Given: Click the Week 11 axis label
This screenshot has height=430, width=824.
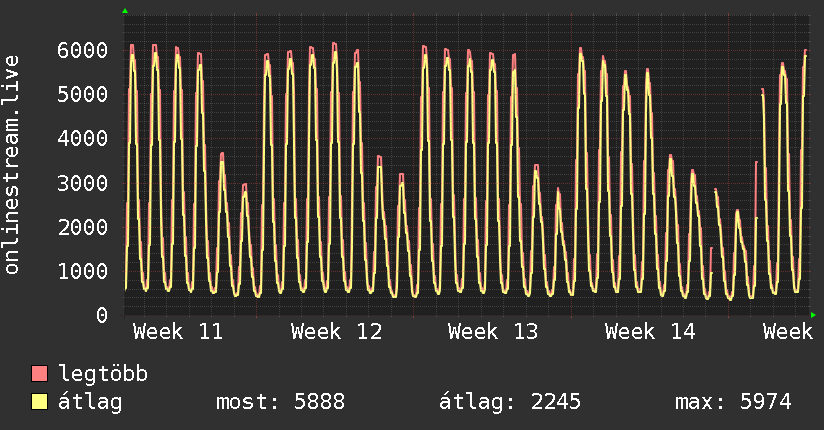Looking at the screenshot, I should point(178,332).
